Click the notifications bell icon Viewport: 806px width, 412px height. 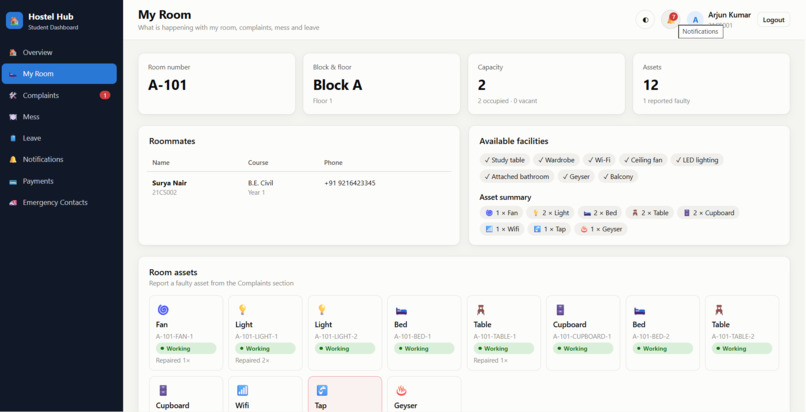point(670,20)
